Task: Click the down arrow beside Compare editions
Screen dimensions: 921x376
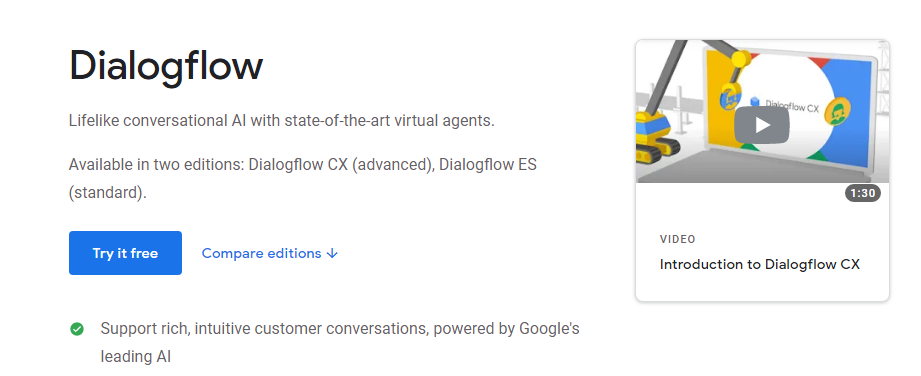Action: click(332, 253)
